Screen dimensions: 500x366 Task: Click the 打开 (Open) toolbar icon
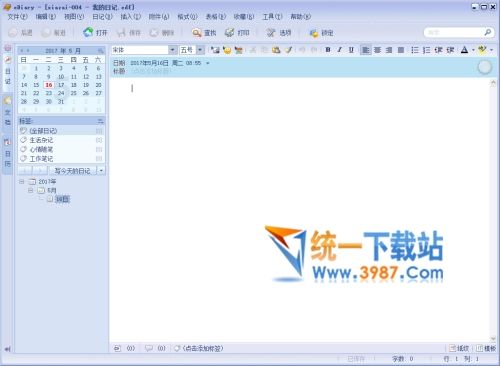88,32
